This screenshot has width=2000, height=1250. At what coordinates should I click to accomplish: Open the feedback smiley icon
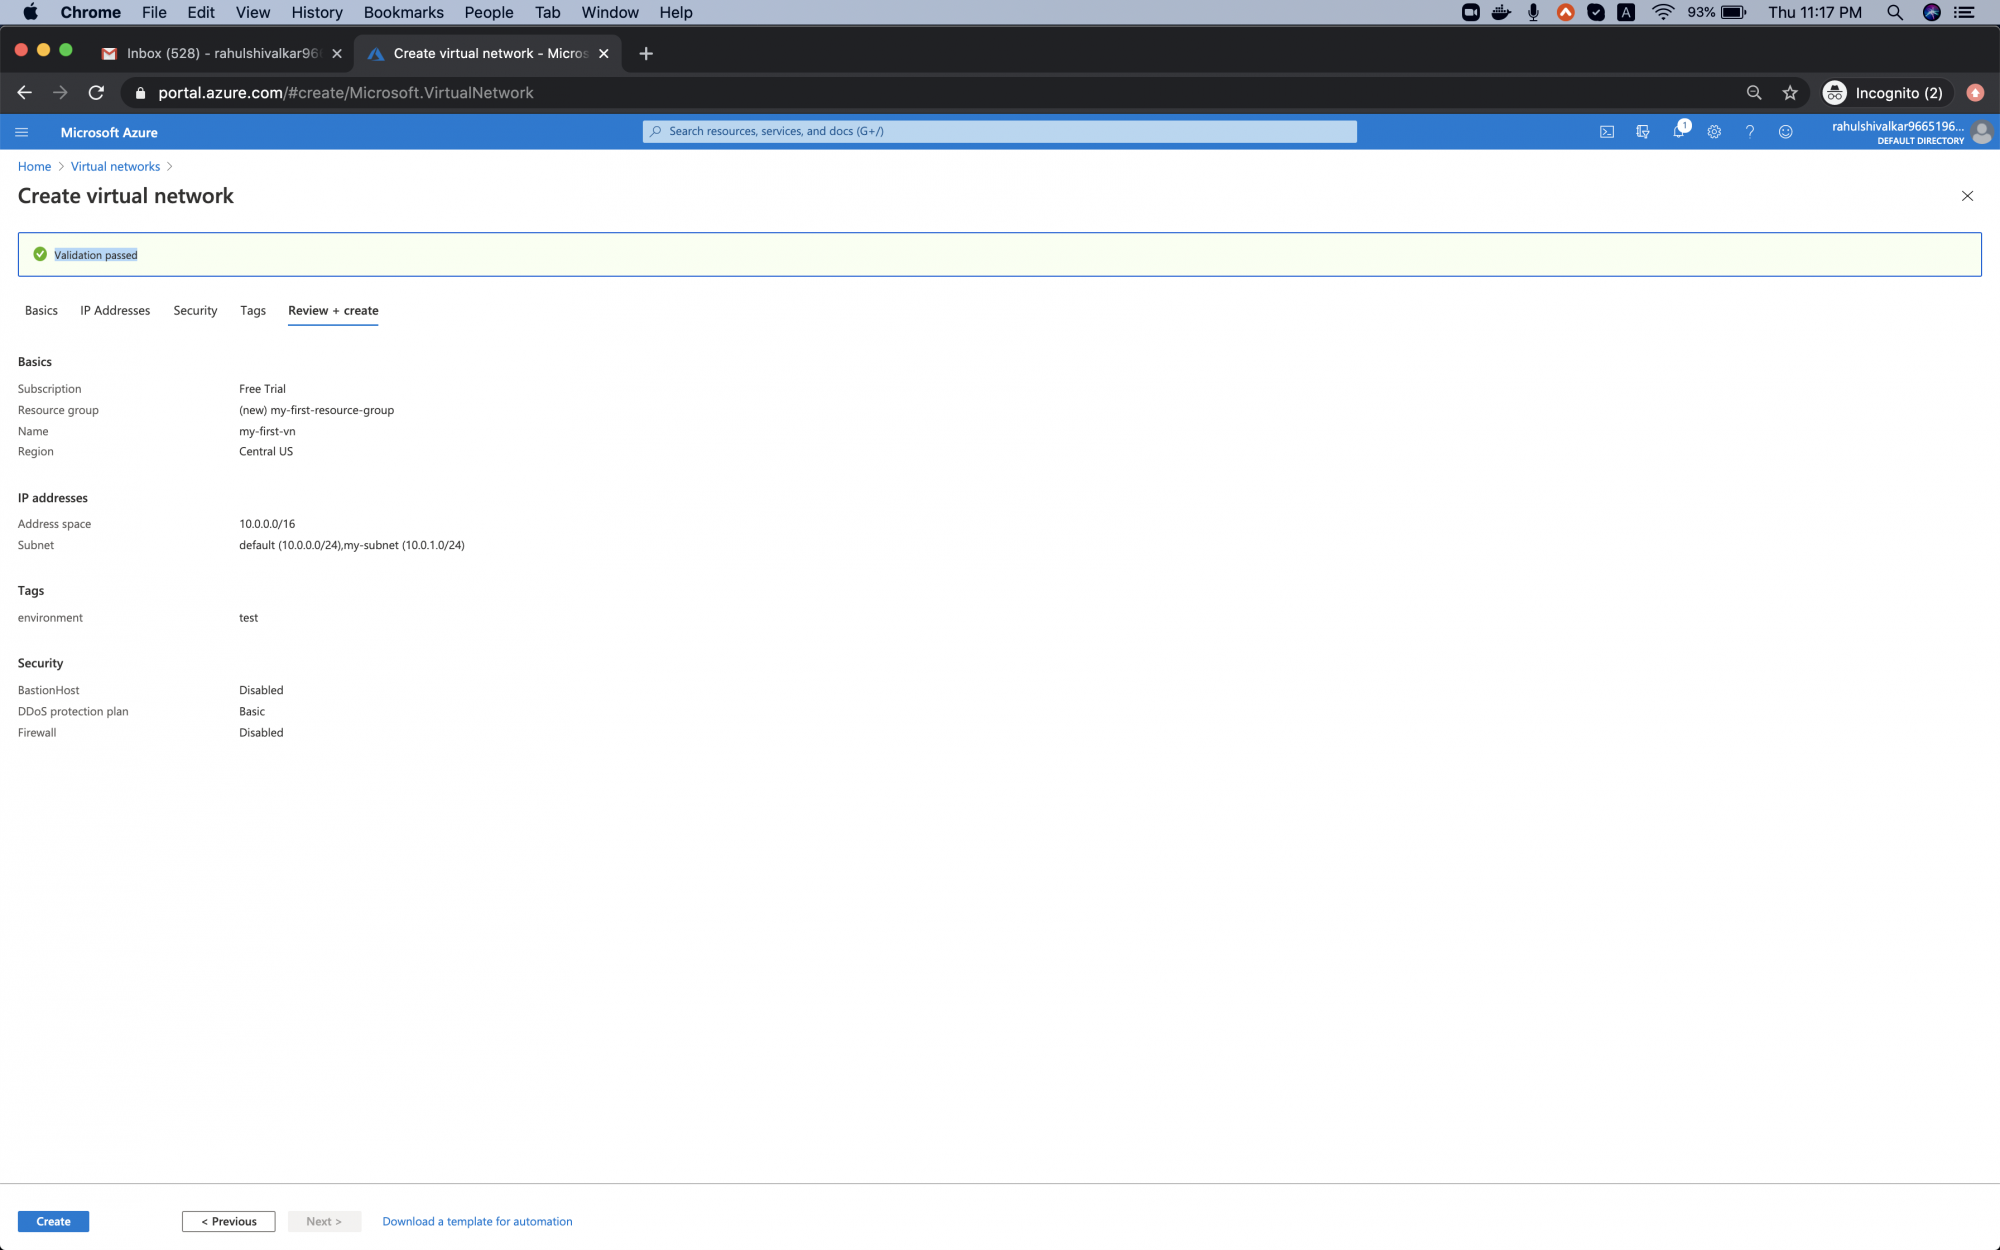(1786, 132)
